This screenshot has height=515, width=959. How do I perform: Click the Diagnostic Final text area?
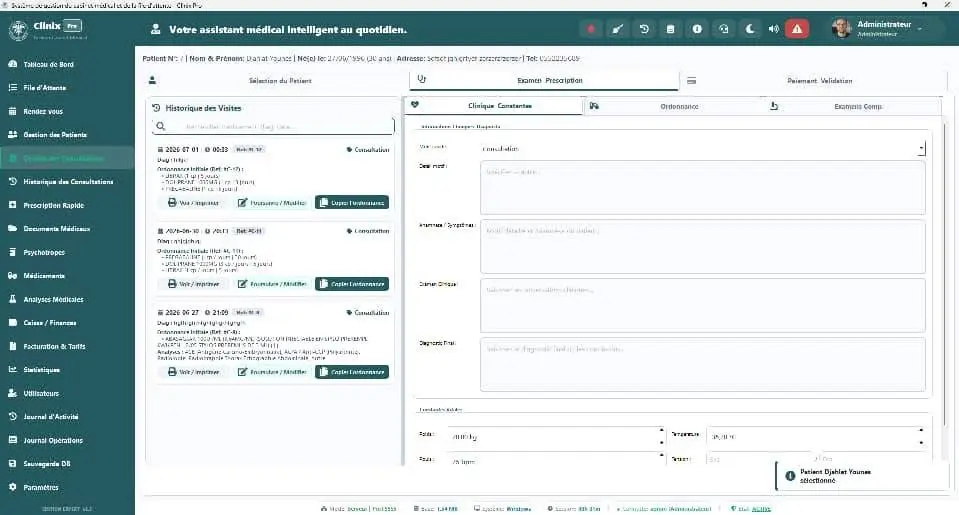(703, 365)
